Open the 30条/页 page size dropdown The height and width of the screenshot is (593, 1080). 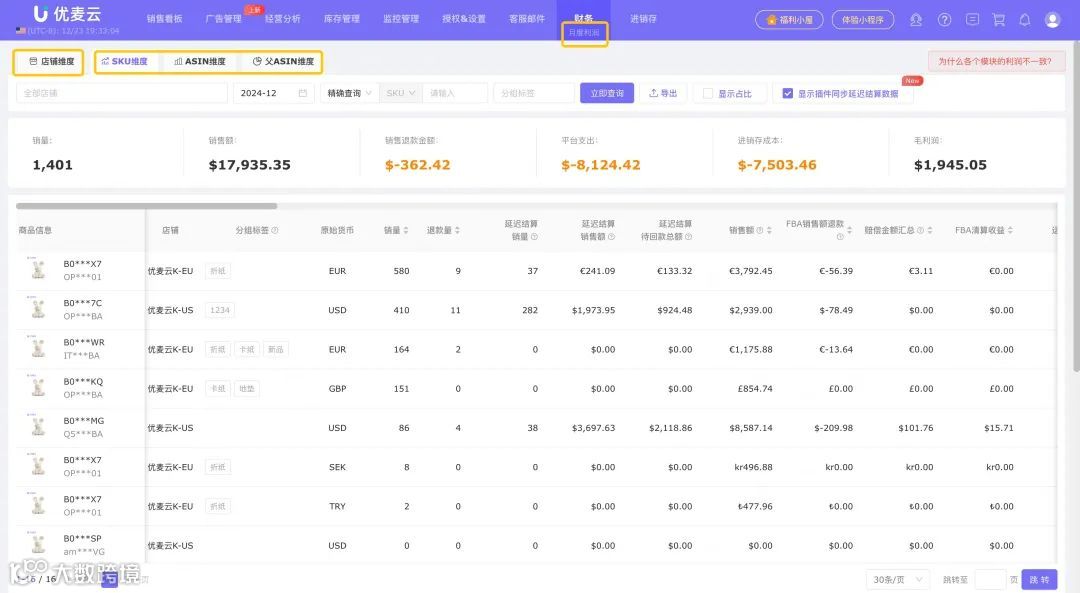click(897, 579)
